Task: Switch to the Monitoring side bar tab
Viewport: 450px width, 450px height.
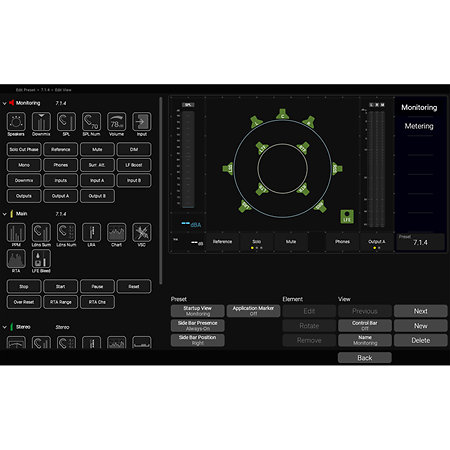Action: (419, 108)
